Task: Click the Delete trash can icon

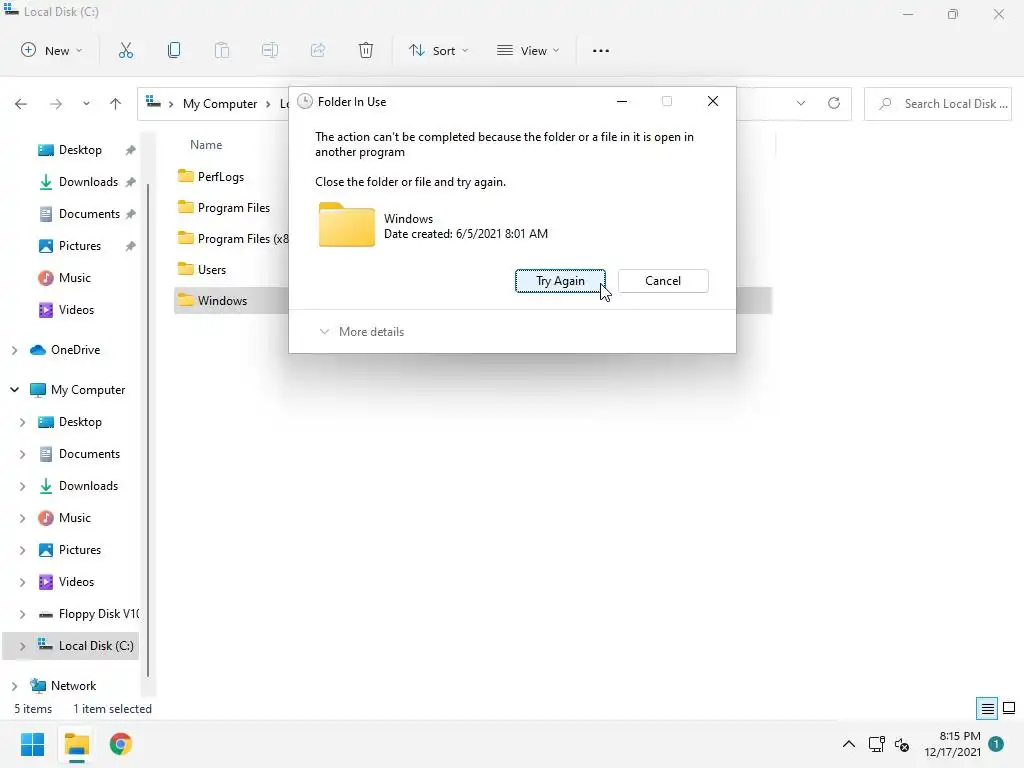Action: (366, 50)
